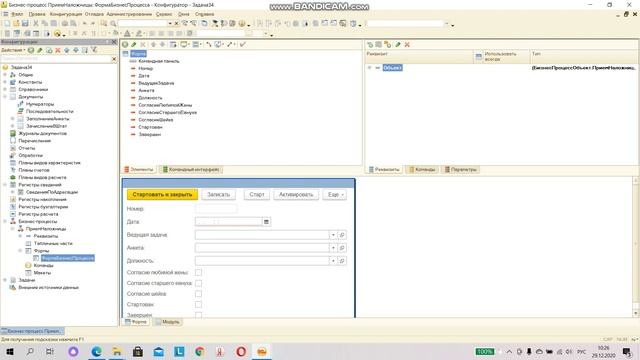Open Opera browser from taskbar
This screenshot has width=640, height=360.
click(x=241, y=351)
